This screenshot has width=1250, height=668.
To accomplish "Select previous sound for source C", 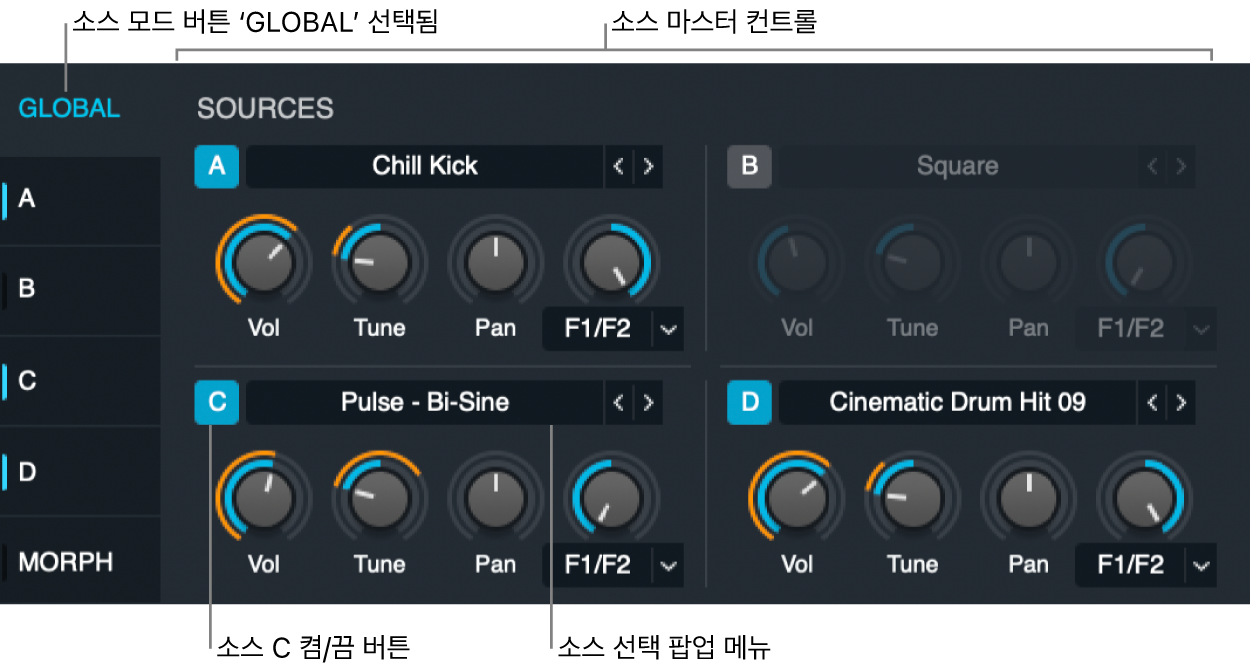I will tap(619, 402).
